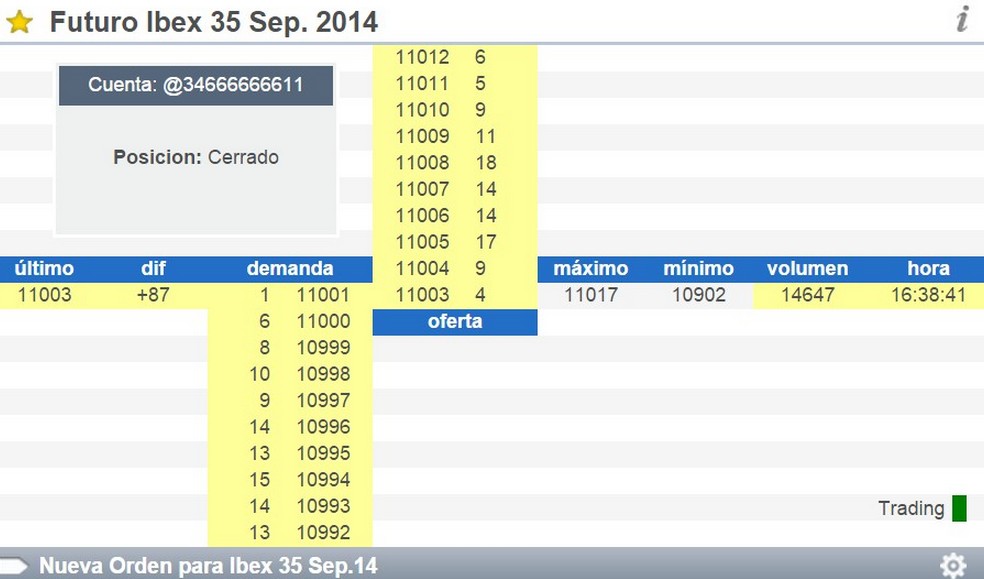
Task: Open the settings gear icon
Action: (x=953, y=565)
